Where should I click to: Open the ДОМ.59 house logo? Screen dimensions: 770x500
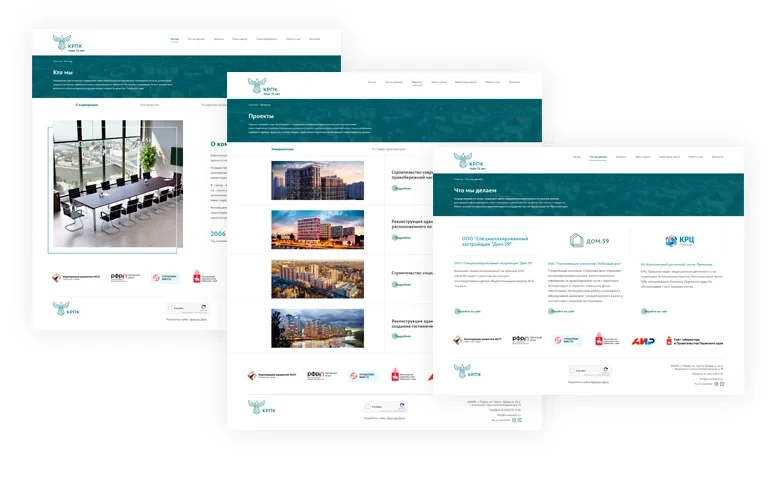(x=589, y=241)
